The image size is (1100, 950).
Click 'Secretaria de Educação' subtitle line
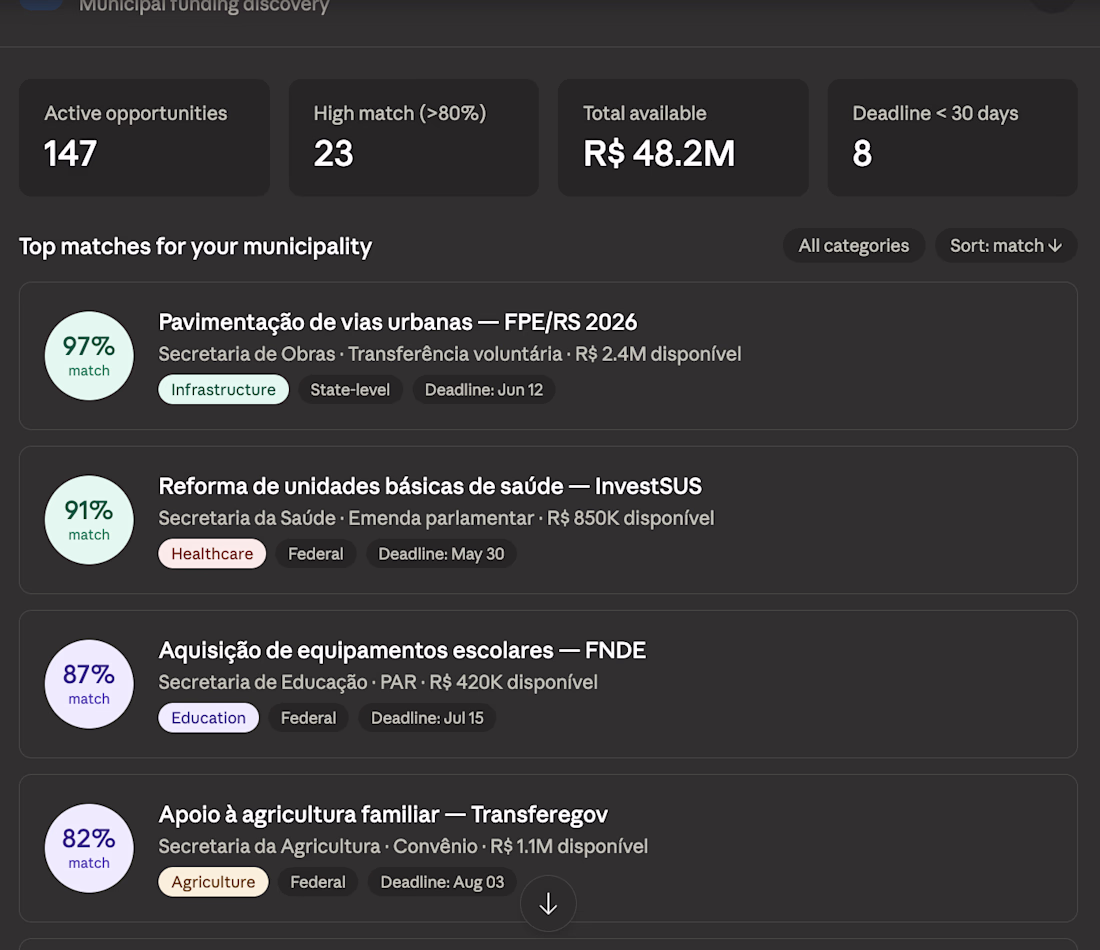tap(378, 683)
